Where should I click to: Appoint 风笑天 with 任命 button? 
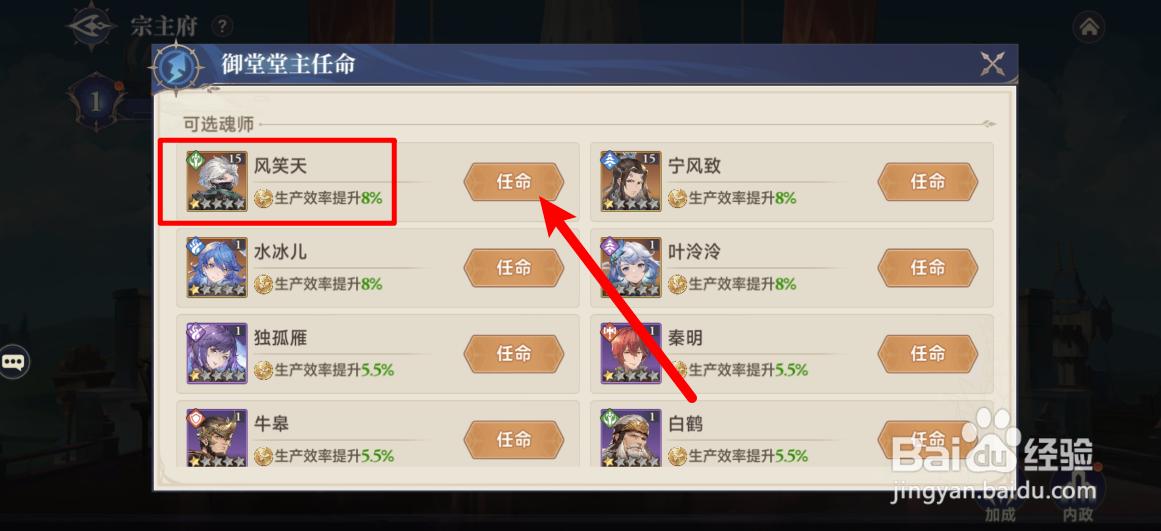click(x=514, y=182)
